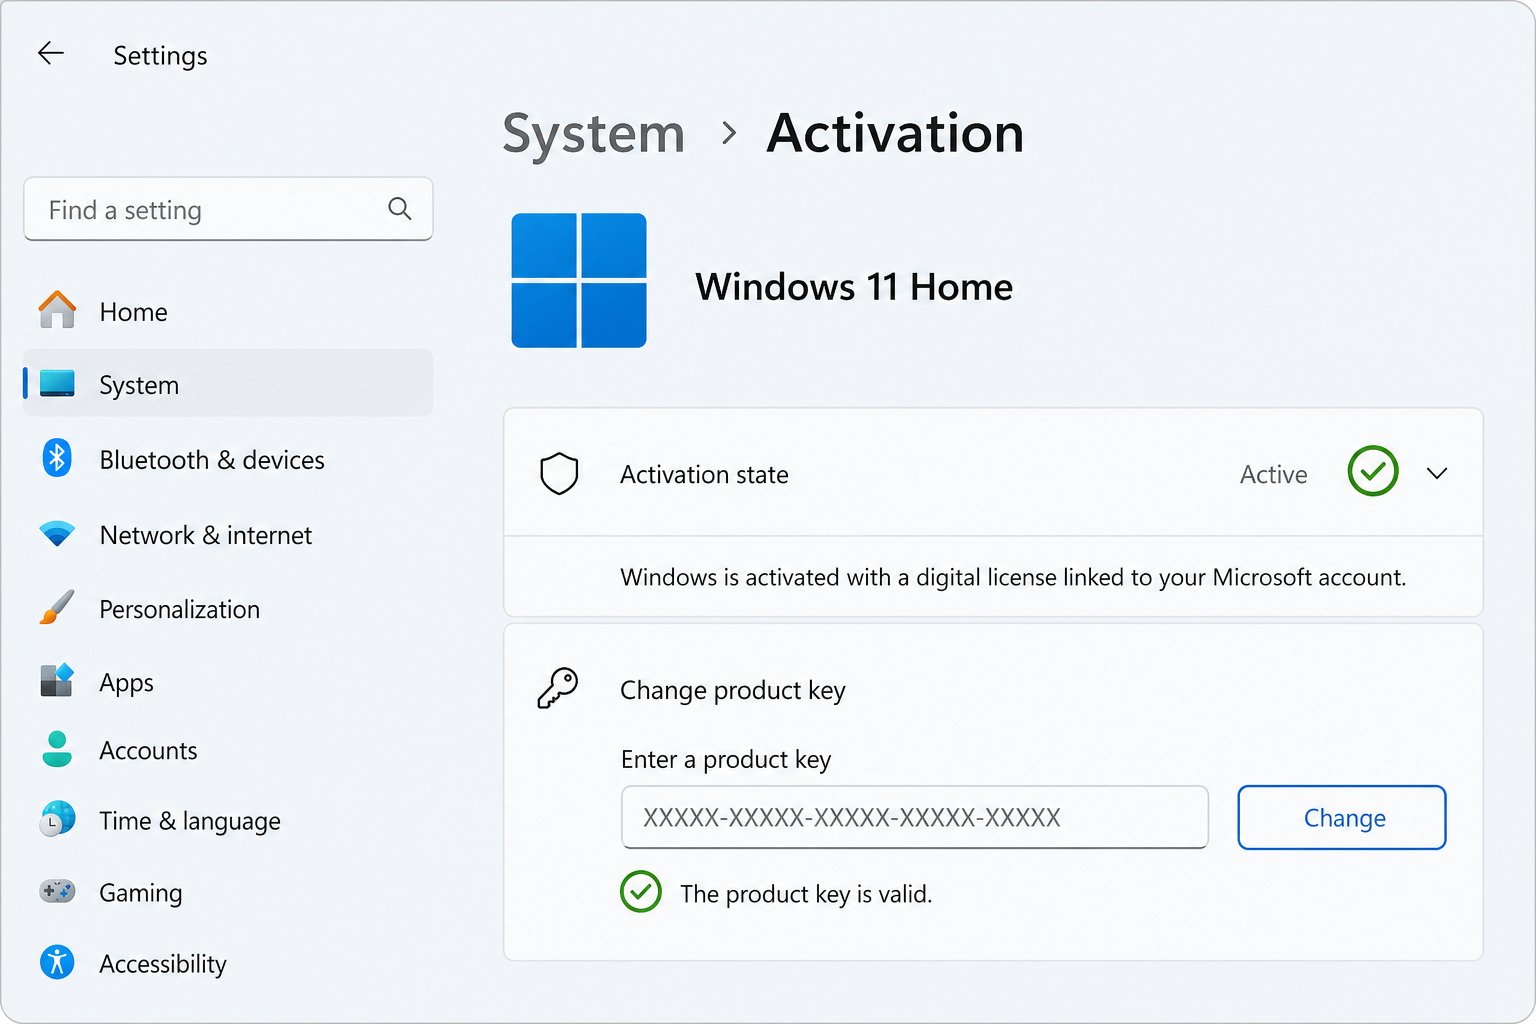Click the green Active checkmark icon
The image size is (1536, 1024).
1373,471
